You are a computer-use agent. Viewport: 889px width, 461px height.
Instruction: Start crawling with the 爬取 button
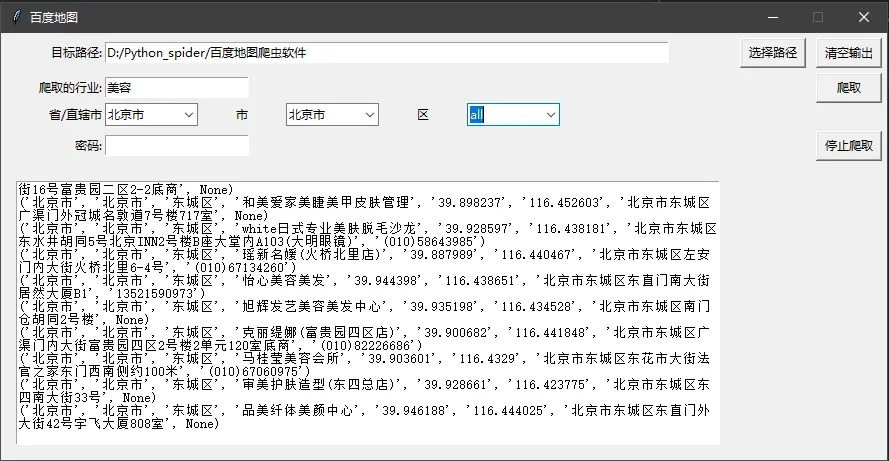(848, 88)
